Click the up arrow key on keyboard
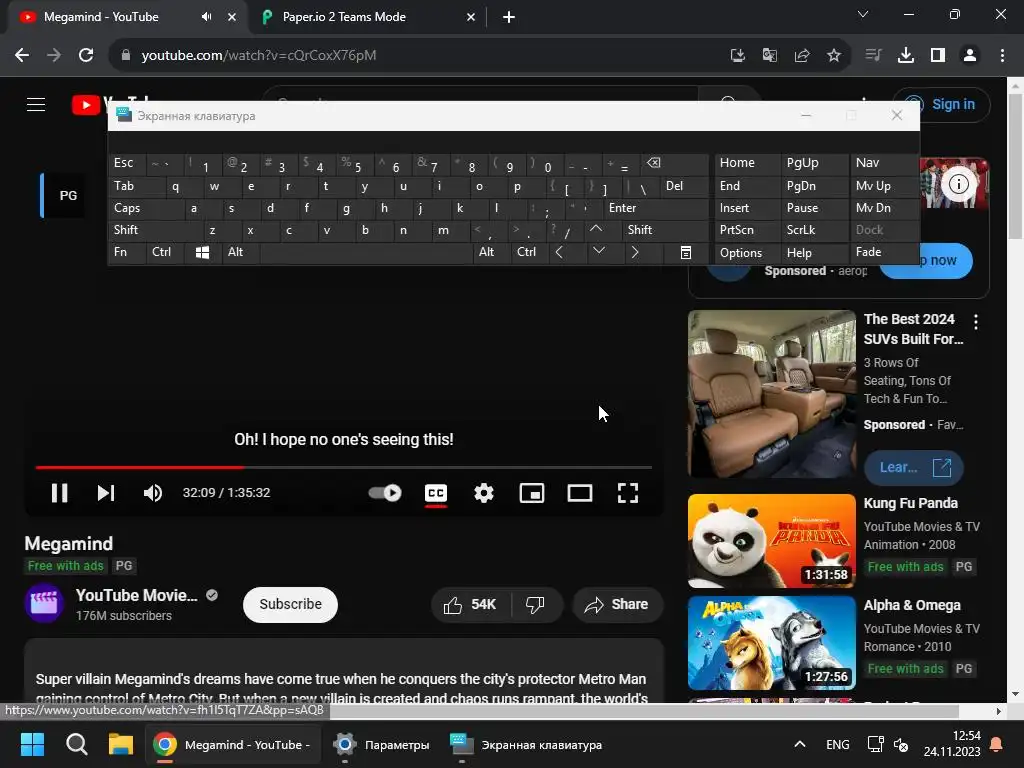The height and width of the screenshot is (768, 1024). (x=596, y=230)
